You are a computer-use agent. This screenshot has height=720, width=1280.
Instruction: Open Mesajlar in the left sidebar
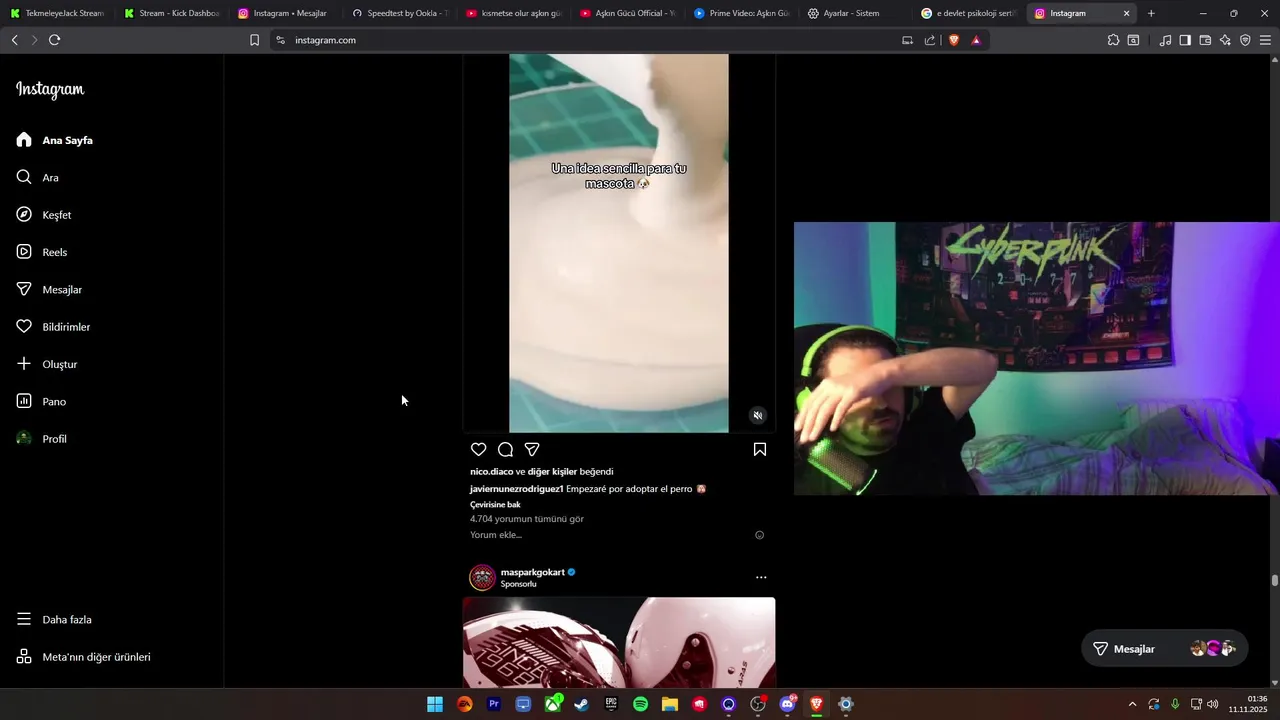[49, 289]
